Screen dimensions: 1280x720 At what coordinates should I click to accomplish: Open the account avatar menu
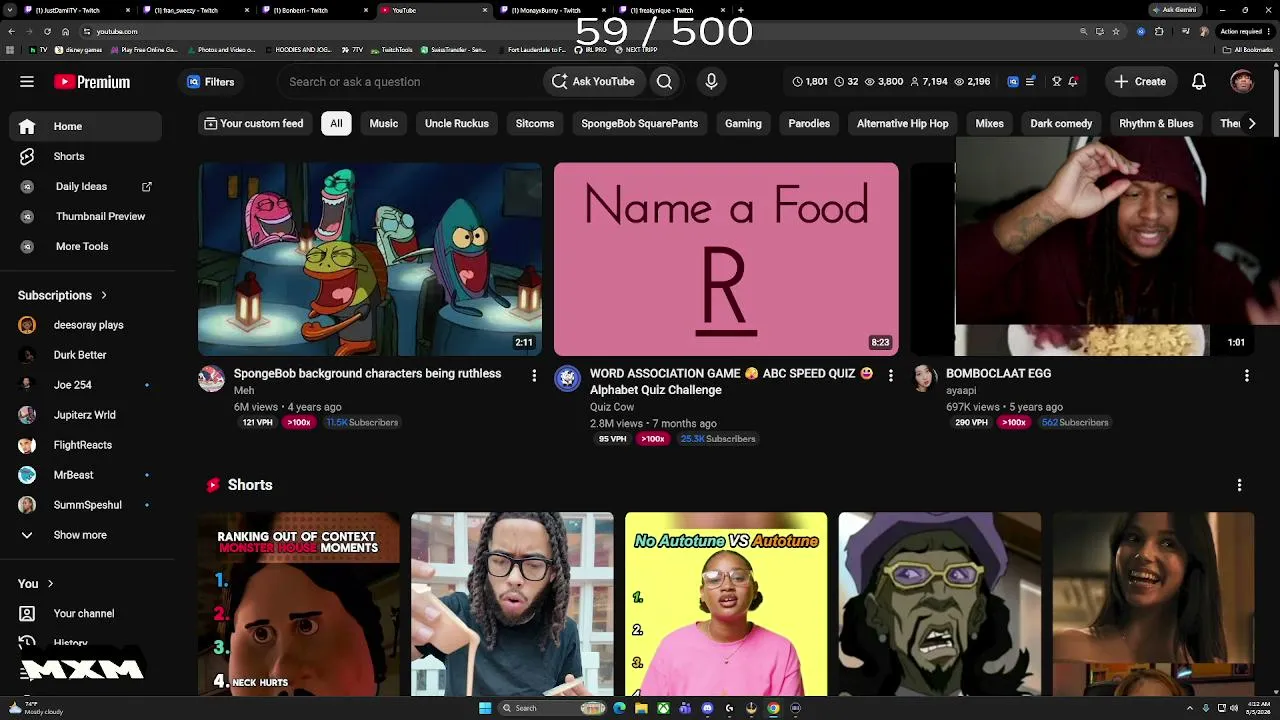coord(1242,82)
